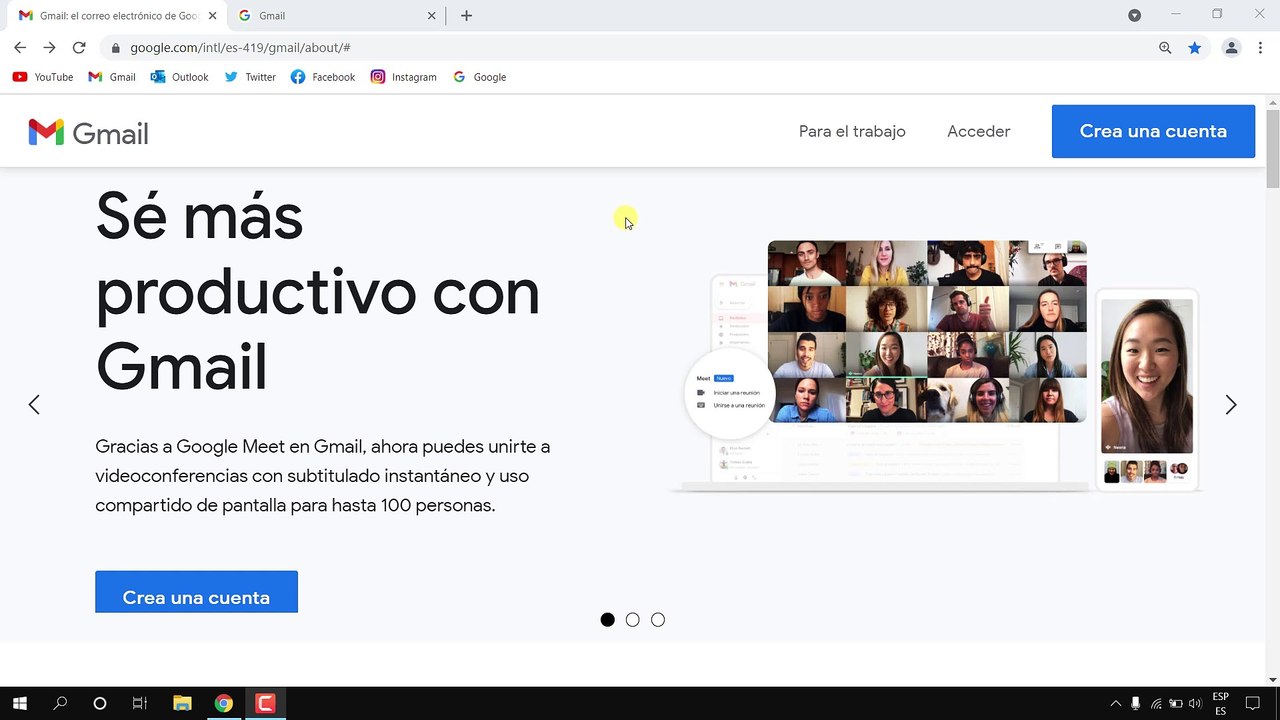The width and height of the screenshot is (1280, 720).
Task: Click the Gmail logo on the page
Action: click(88, 132)
